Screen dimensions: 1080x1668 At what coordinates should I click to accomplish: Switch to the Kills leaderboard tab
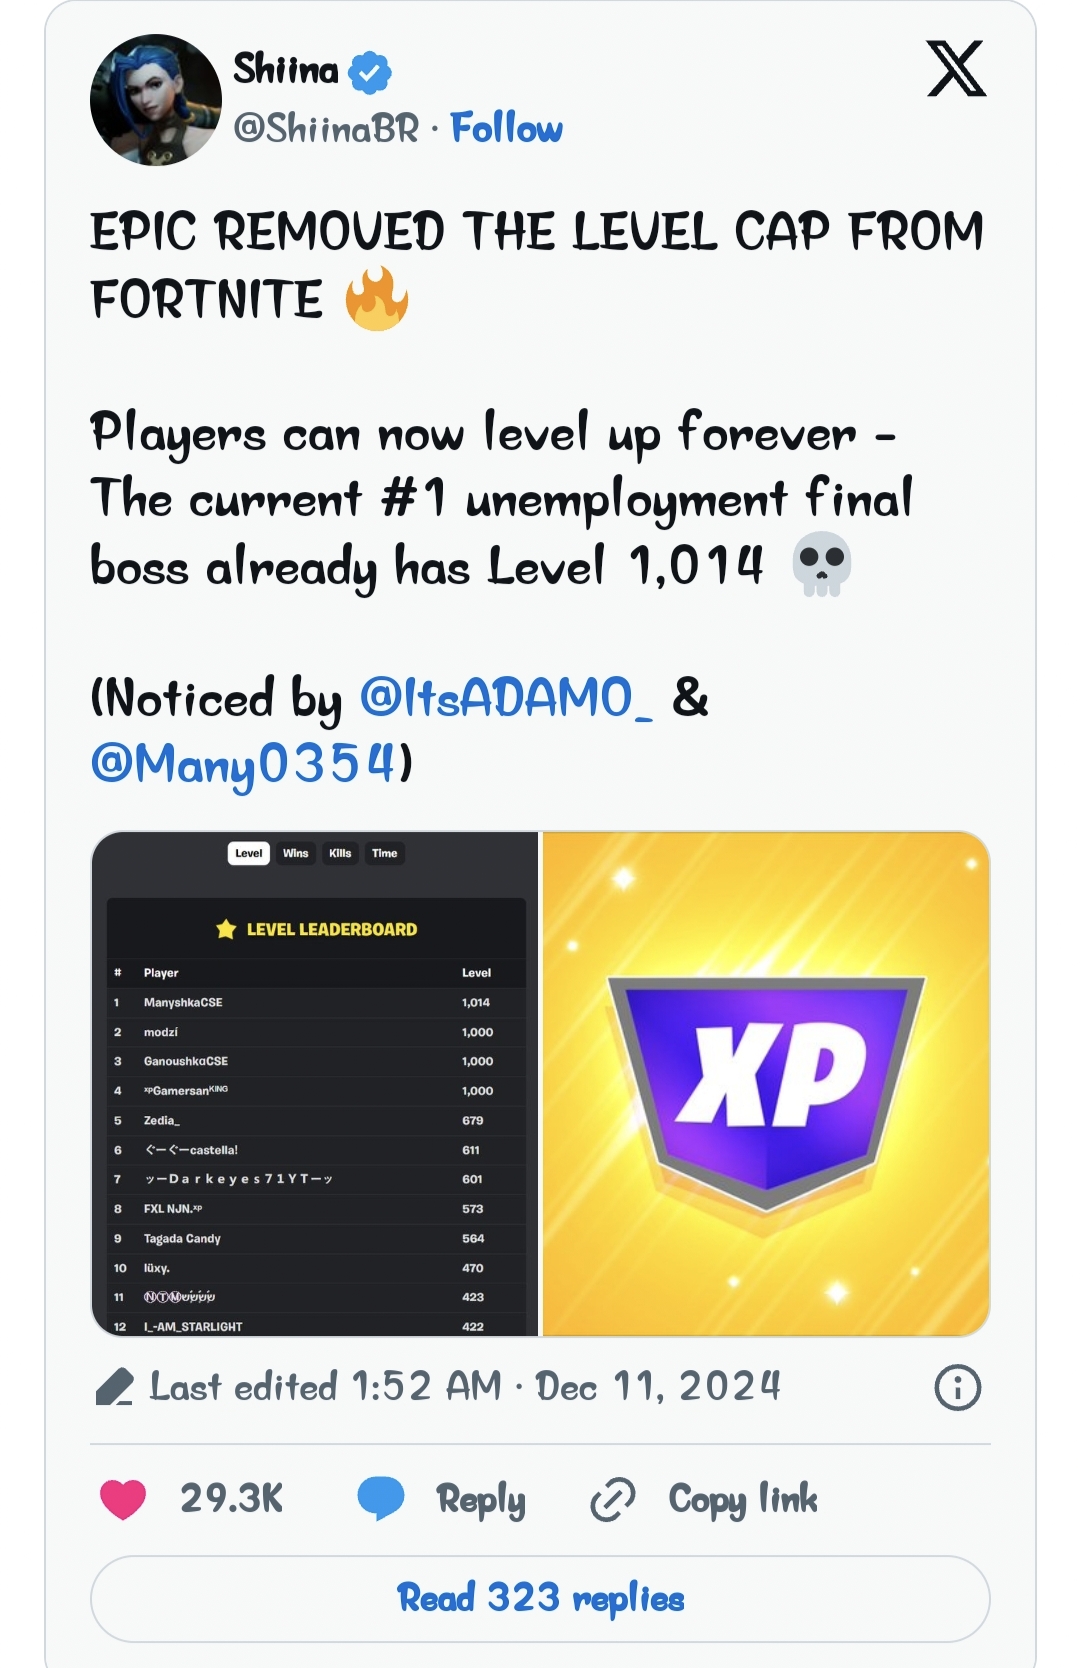tap(340, 853)
